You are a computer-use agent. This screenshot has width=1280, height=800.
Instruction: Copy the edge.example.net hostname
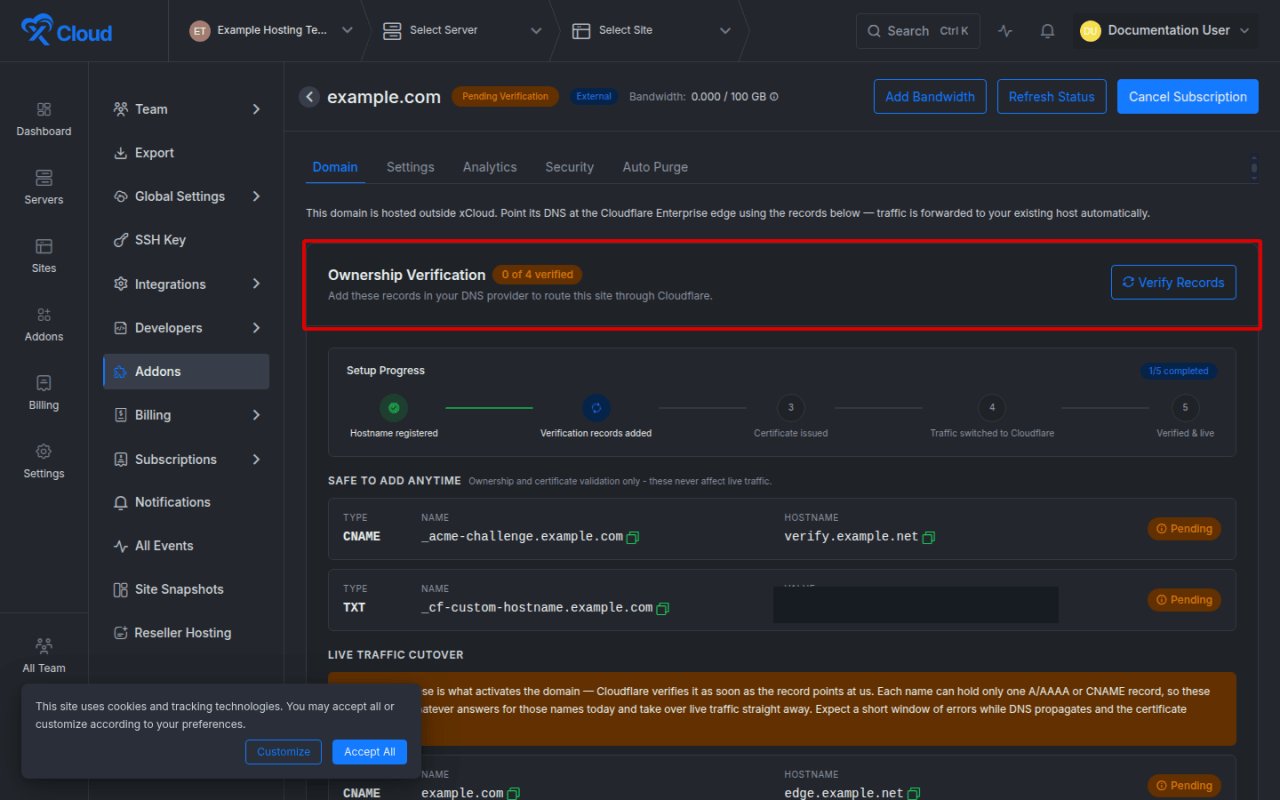point(913,794)
